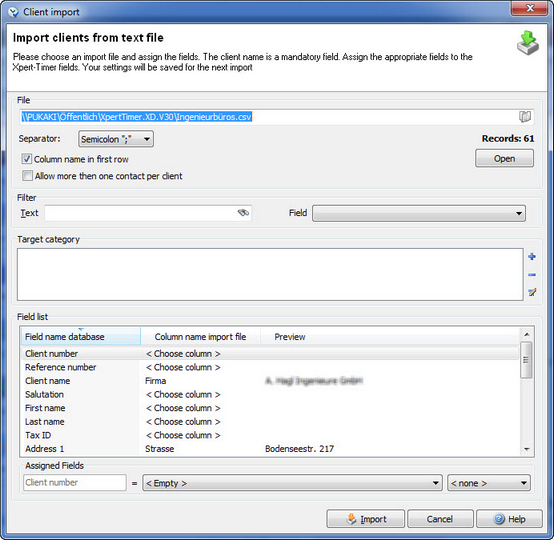554x540 pixels.
Task: Click 'Records: 61' label
Action: 508,139
